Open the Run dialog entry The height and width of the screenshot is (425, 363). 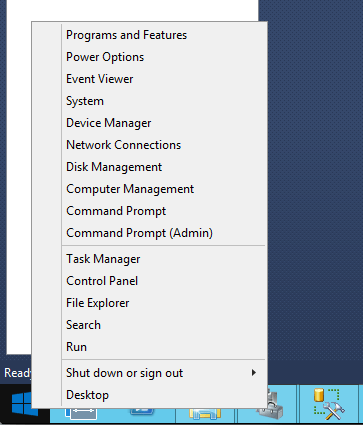tap(76, 347)
